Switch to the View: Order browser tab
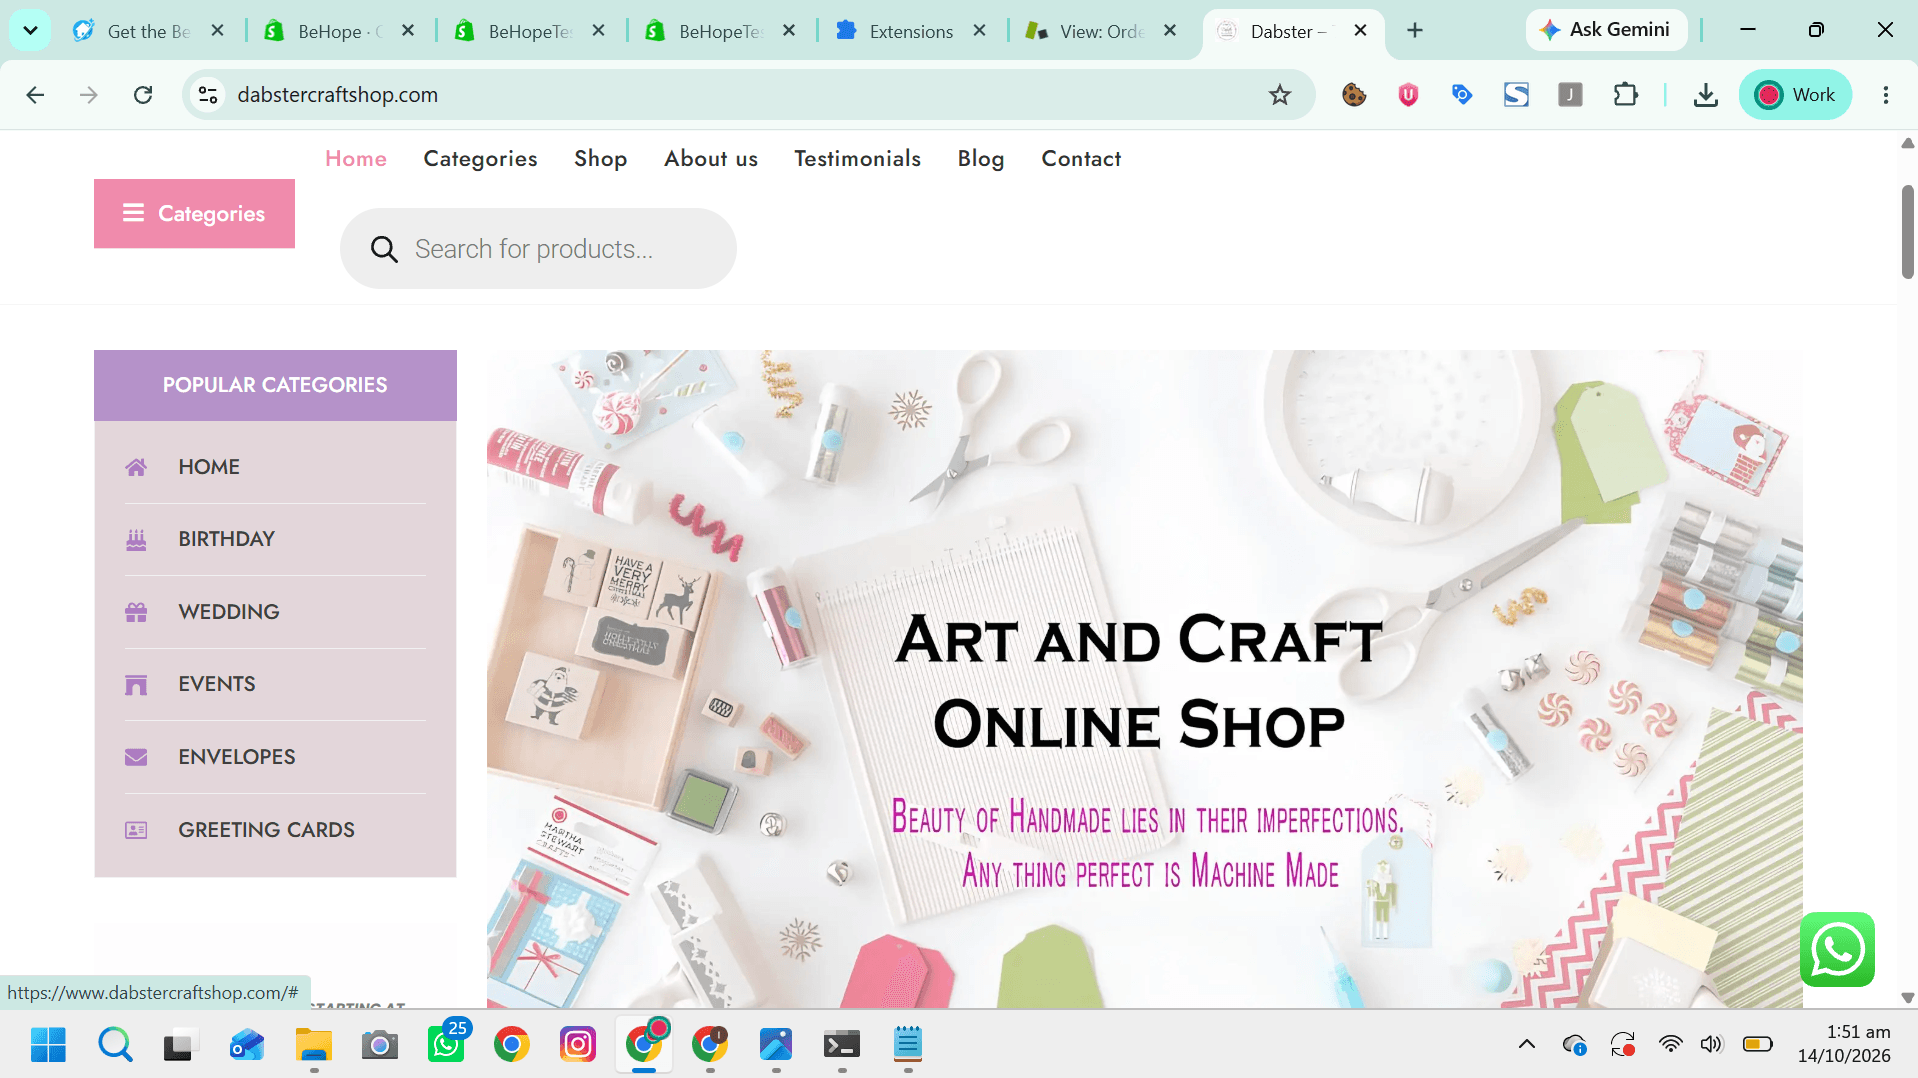 pyautogui.click(x=1100, y=31)
